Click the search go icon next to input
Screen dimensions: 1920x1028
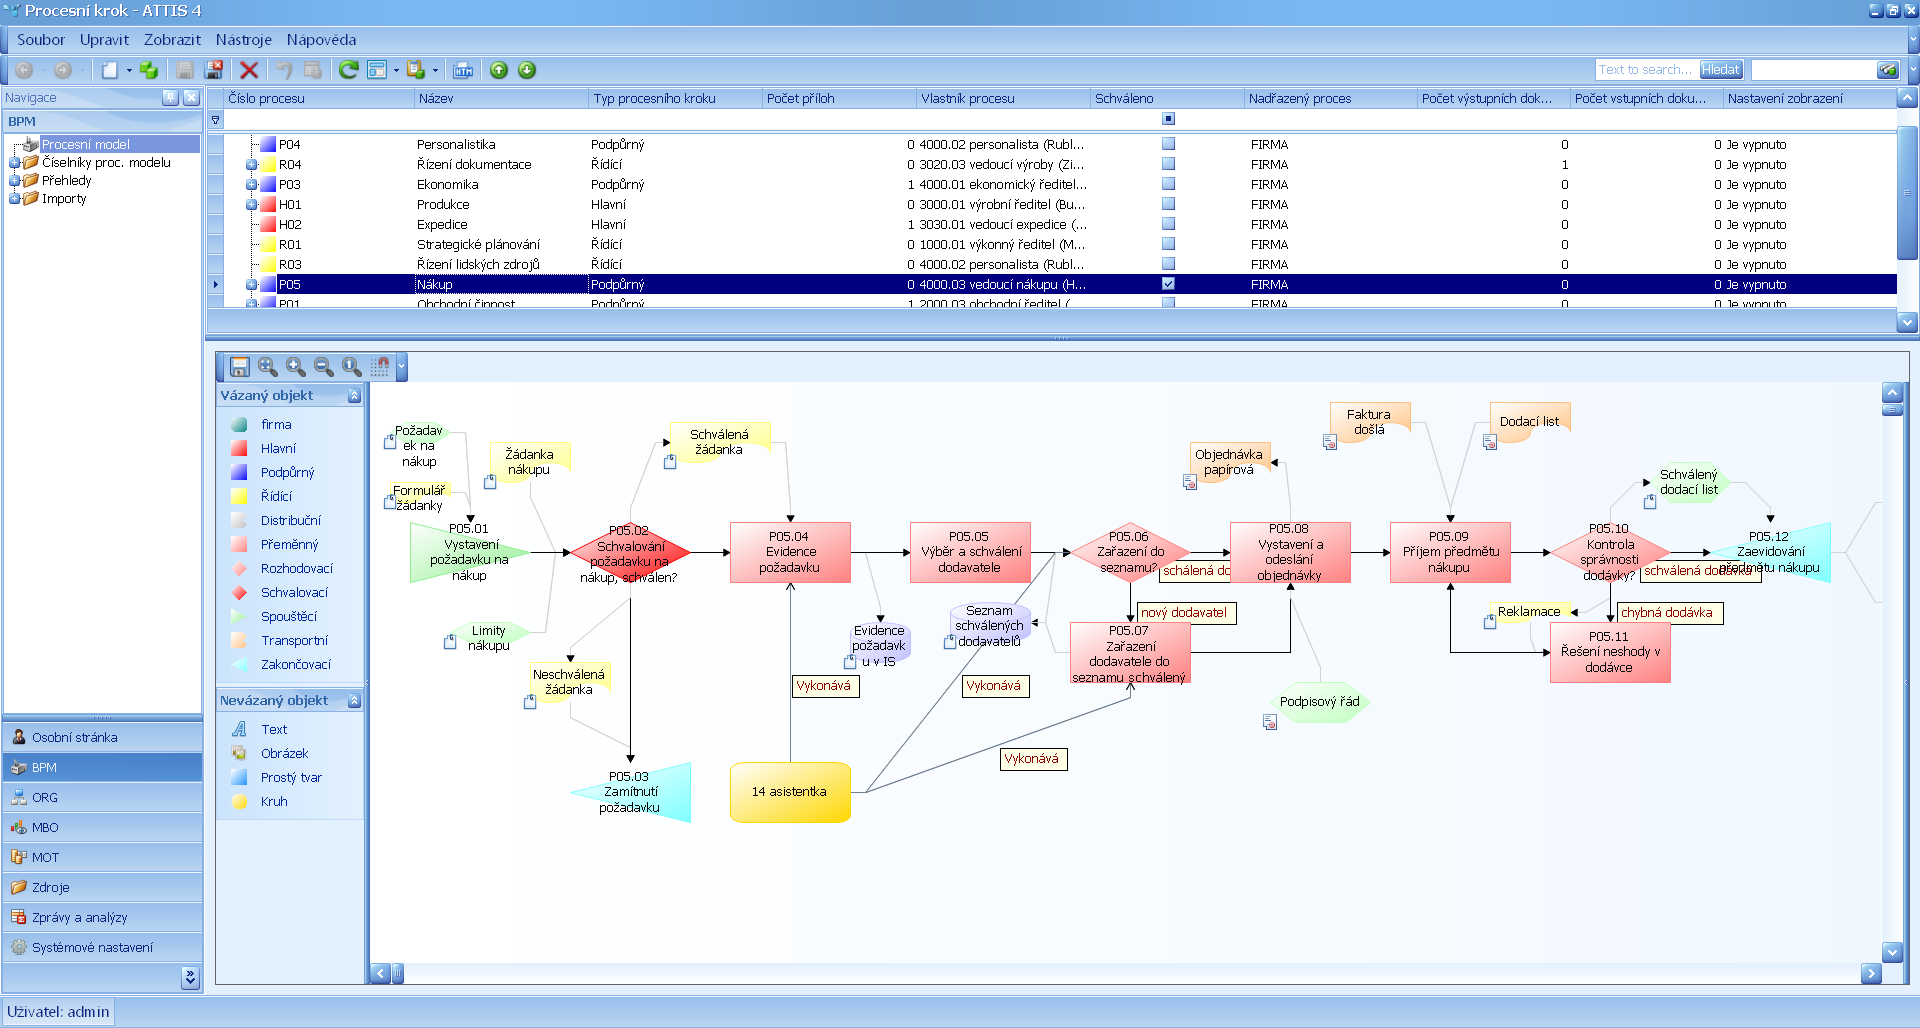[1887, 70]
